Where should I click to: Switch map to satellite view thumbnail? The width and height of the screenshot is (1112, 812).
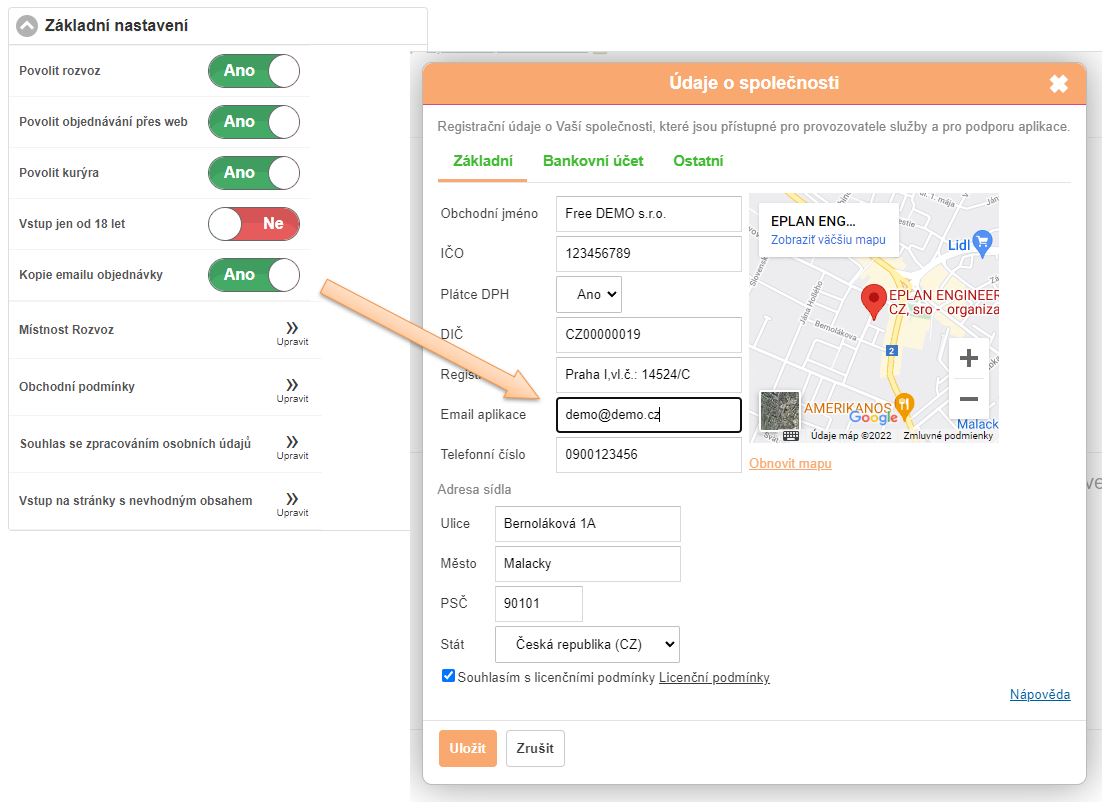(x=780, y=411)
